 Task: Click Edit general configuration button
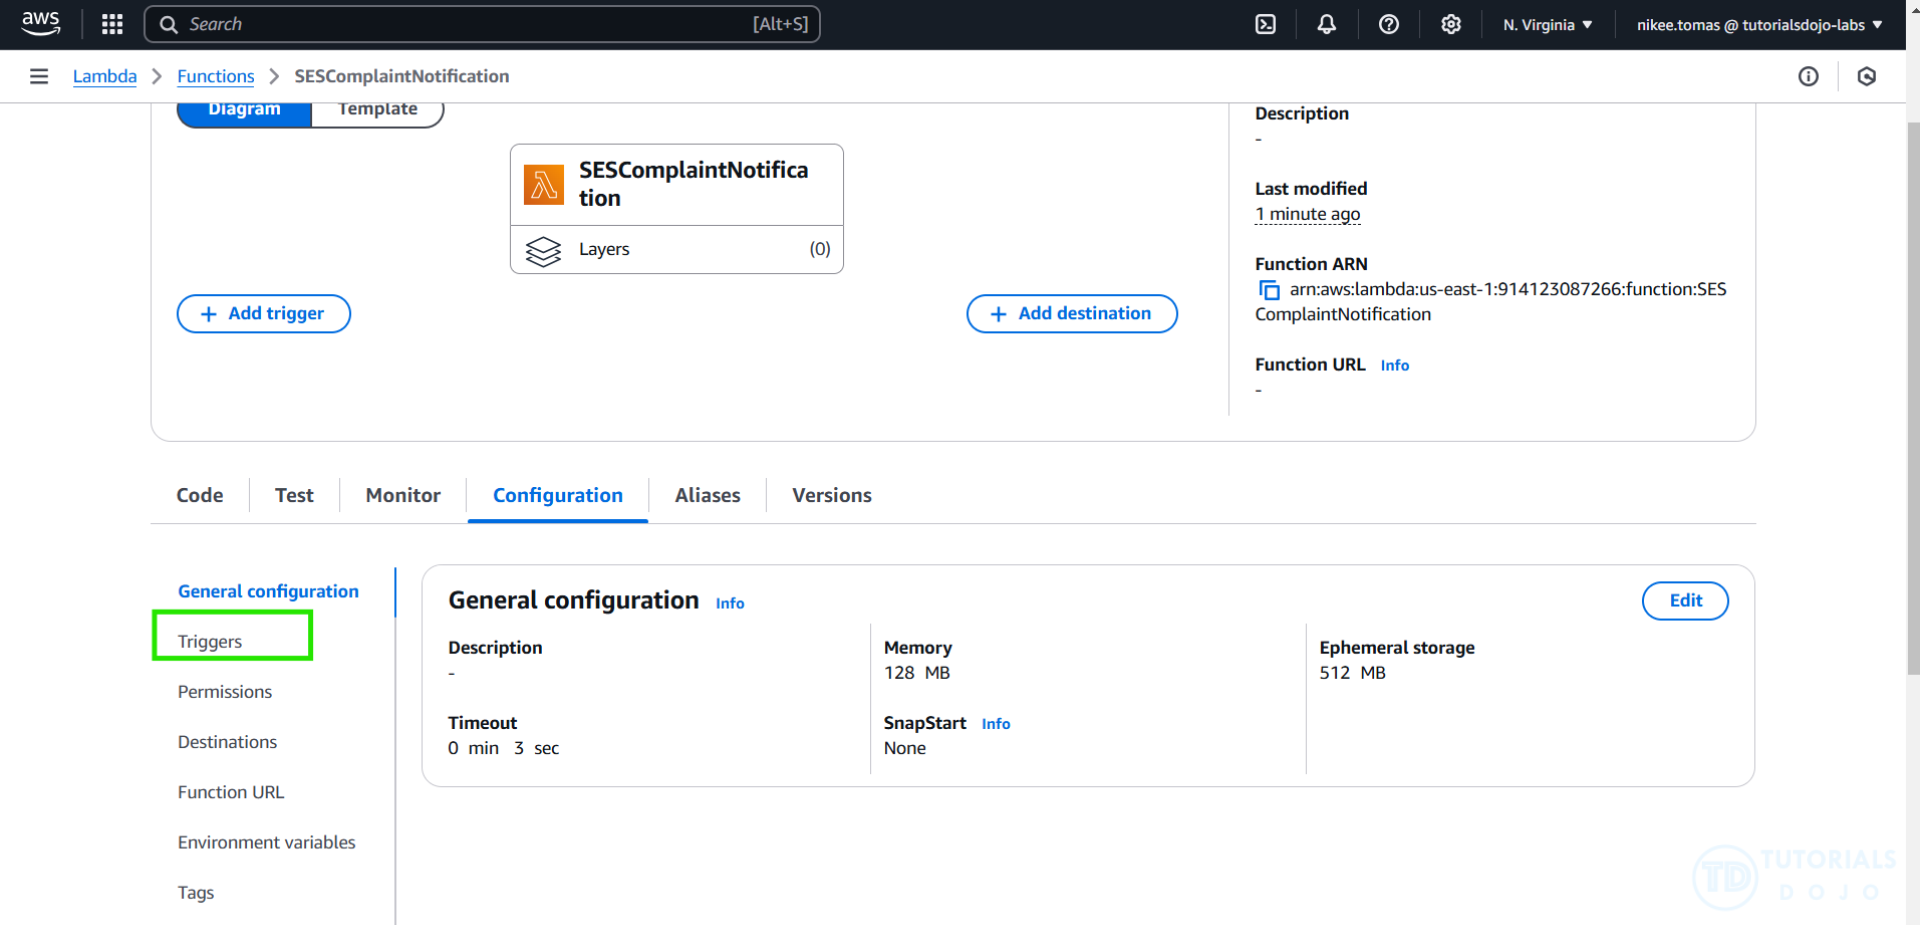(x=1685, y=600)
